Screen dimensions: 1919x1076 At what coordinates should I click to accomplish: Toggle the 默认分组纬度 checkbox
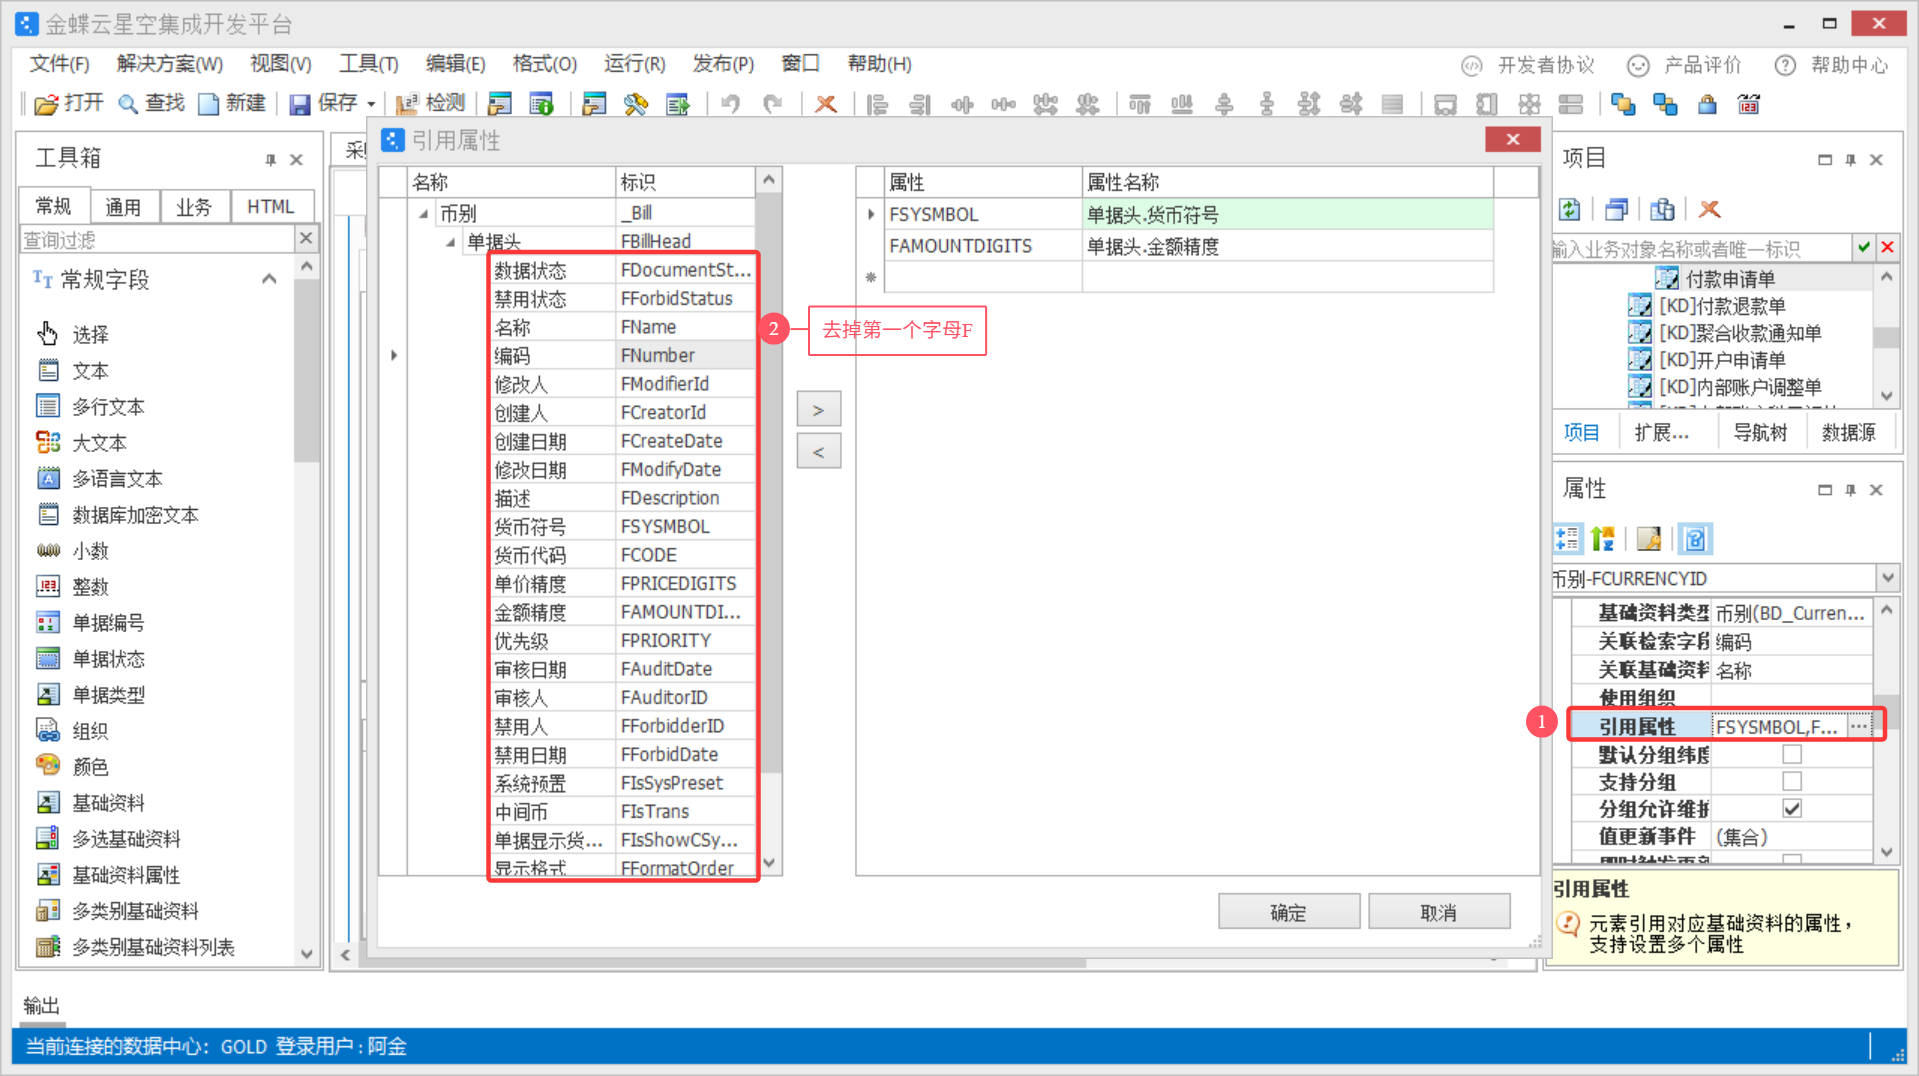pos(1791,754)
